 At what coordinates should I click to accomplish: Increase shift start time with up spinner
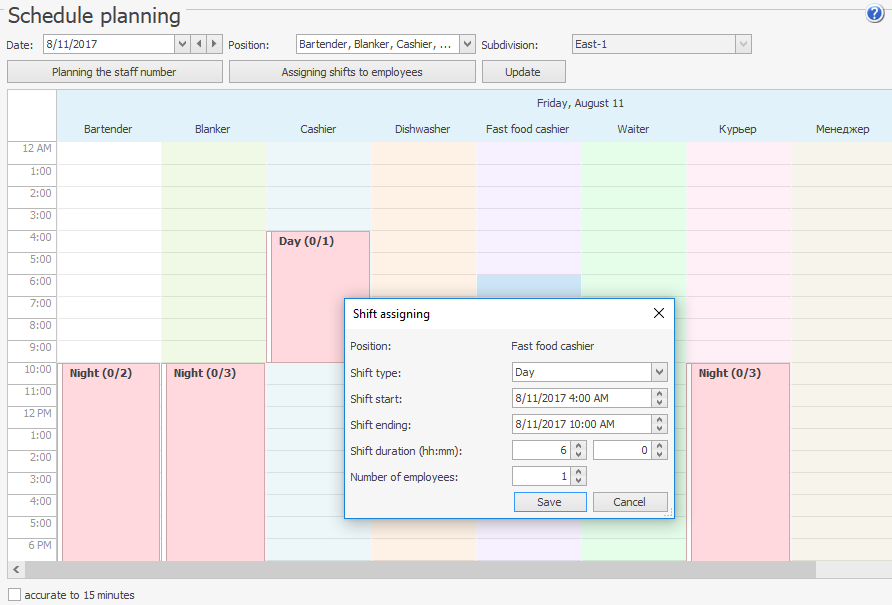(658, 394)
